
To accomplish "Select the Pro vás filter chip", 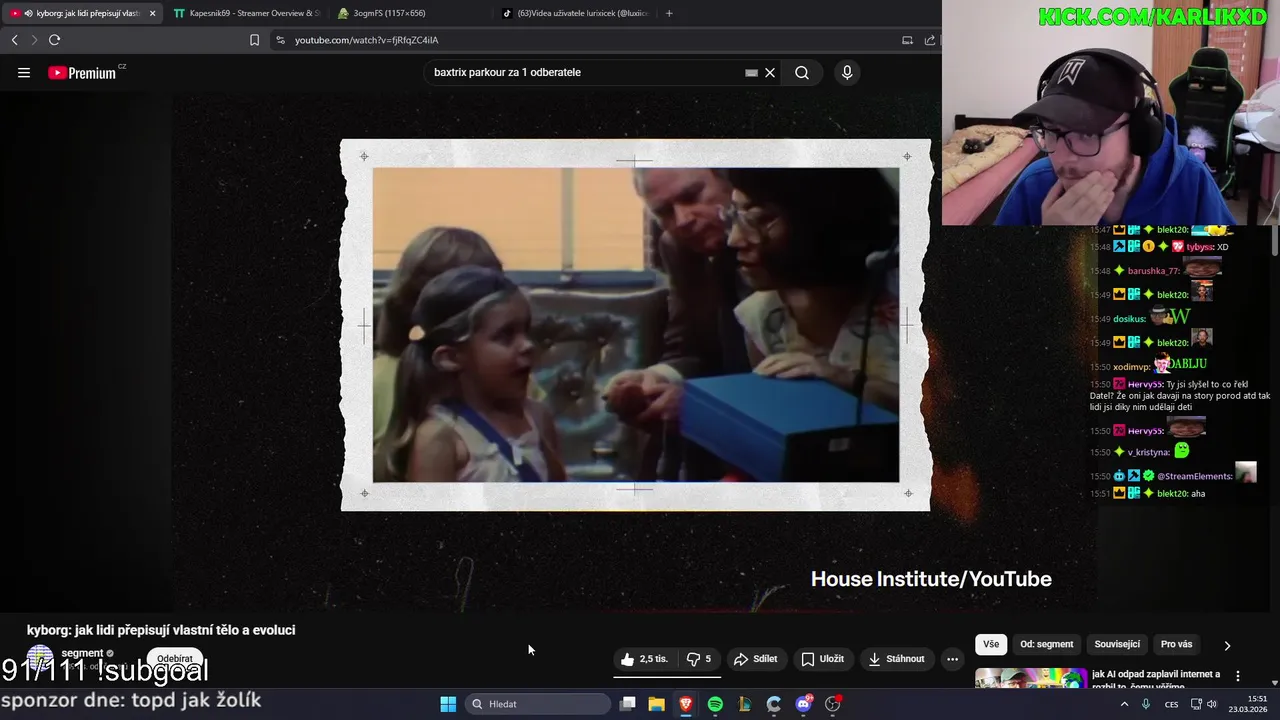I will coord(1176,645).
